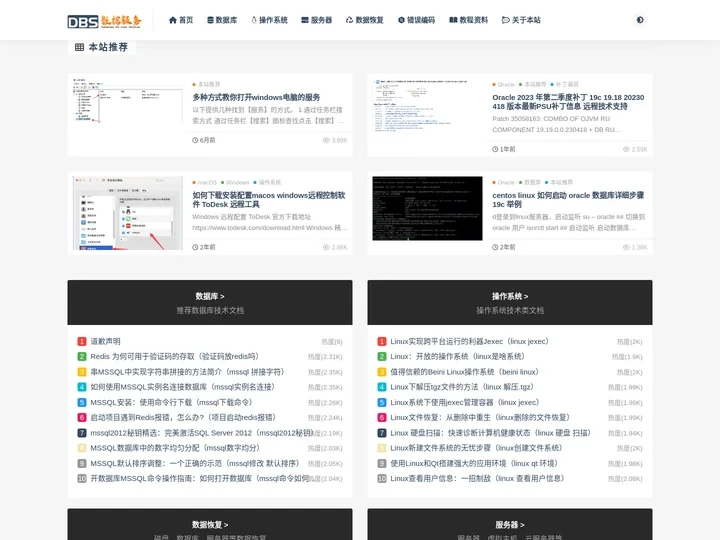Click the recycle icon beside 数据恢复
Image resolution: width=720 pixels, height=540 pixels.
(x=349, y=20)
